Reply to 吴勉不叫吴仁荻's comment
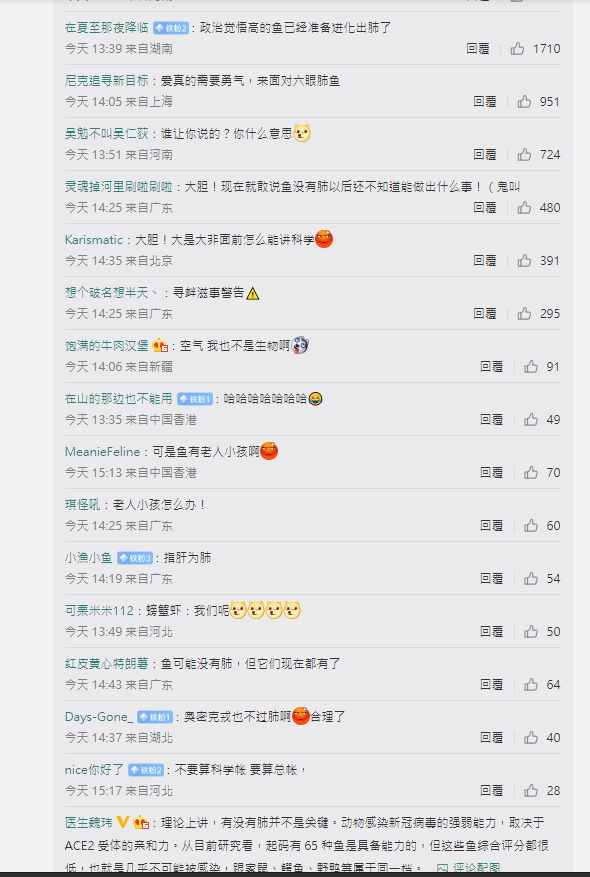 tap(485, 154)
